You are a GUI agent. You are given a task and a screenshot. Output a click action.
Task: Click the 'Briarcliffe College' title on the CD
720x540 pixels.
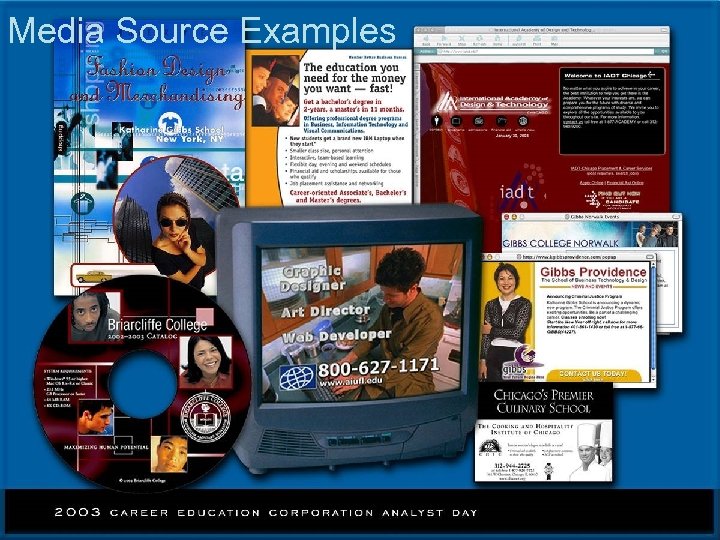(x=157, y=325)
